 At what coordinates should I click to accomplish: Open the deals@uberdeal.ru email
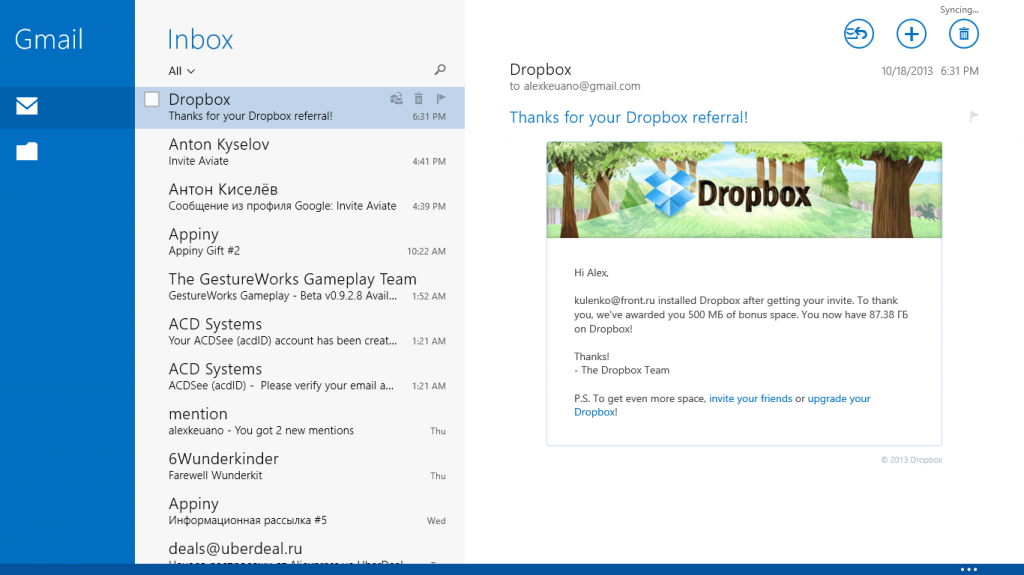coord(300,550)
